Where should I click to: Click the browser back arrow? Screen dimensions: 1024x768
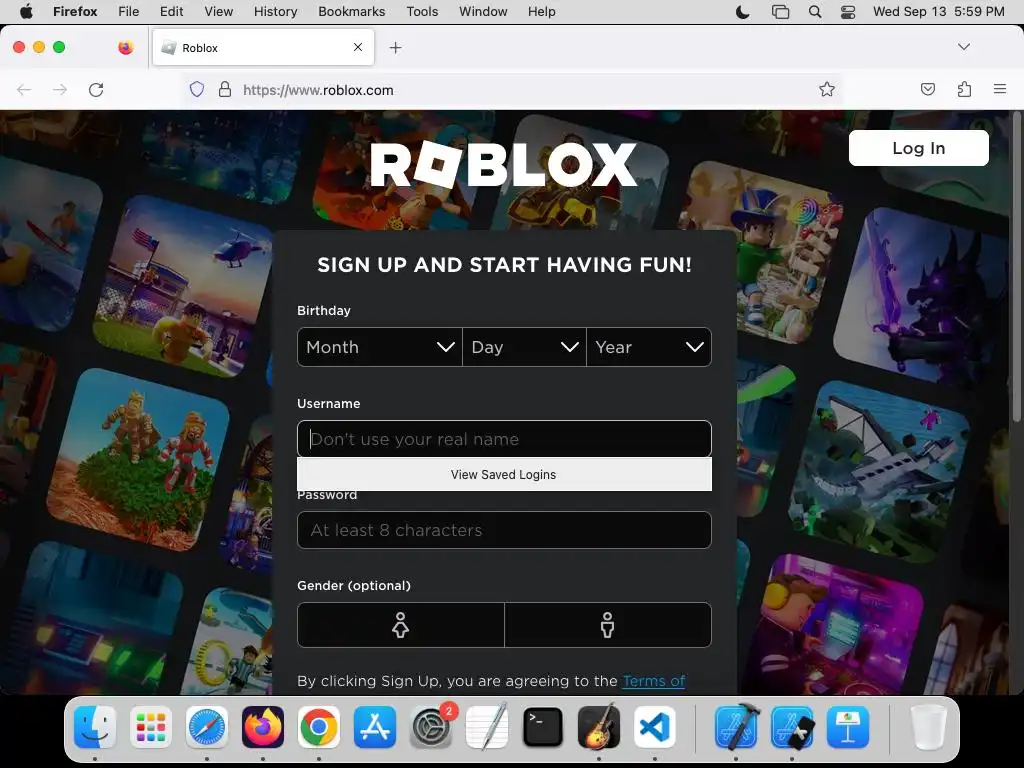(24, 89)
